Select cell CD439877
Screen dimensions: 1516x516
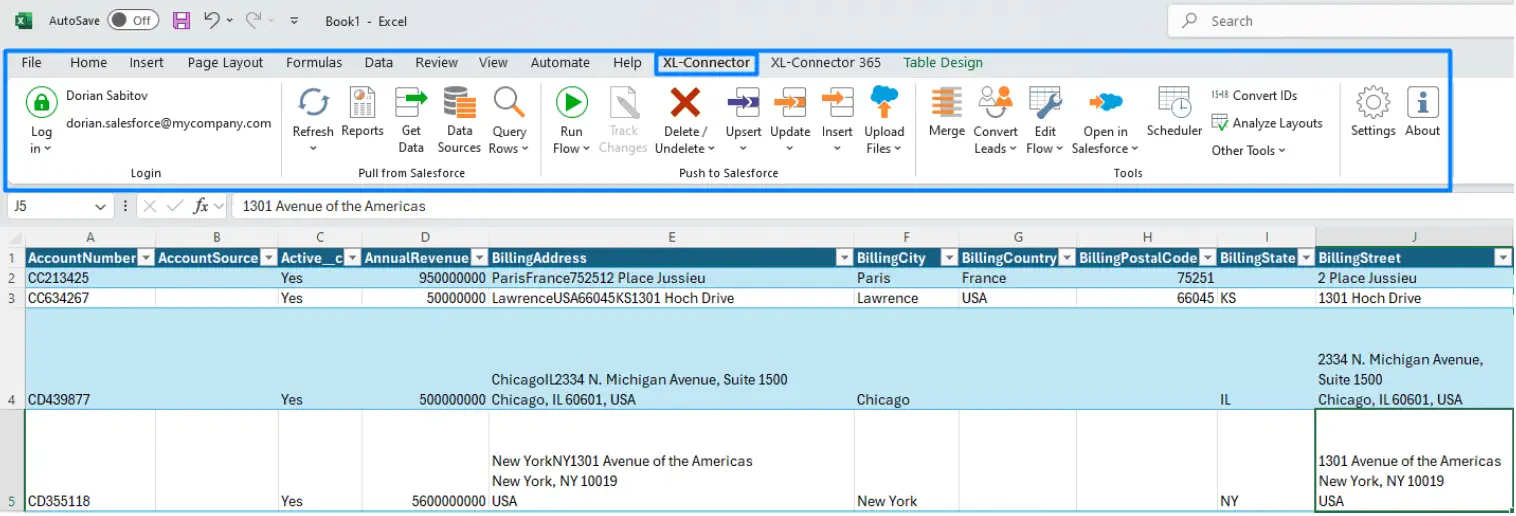[x=90, y=359]
